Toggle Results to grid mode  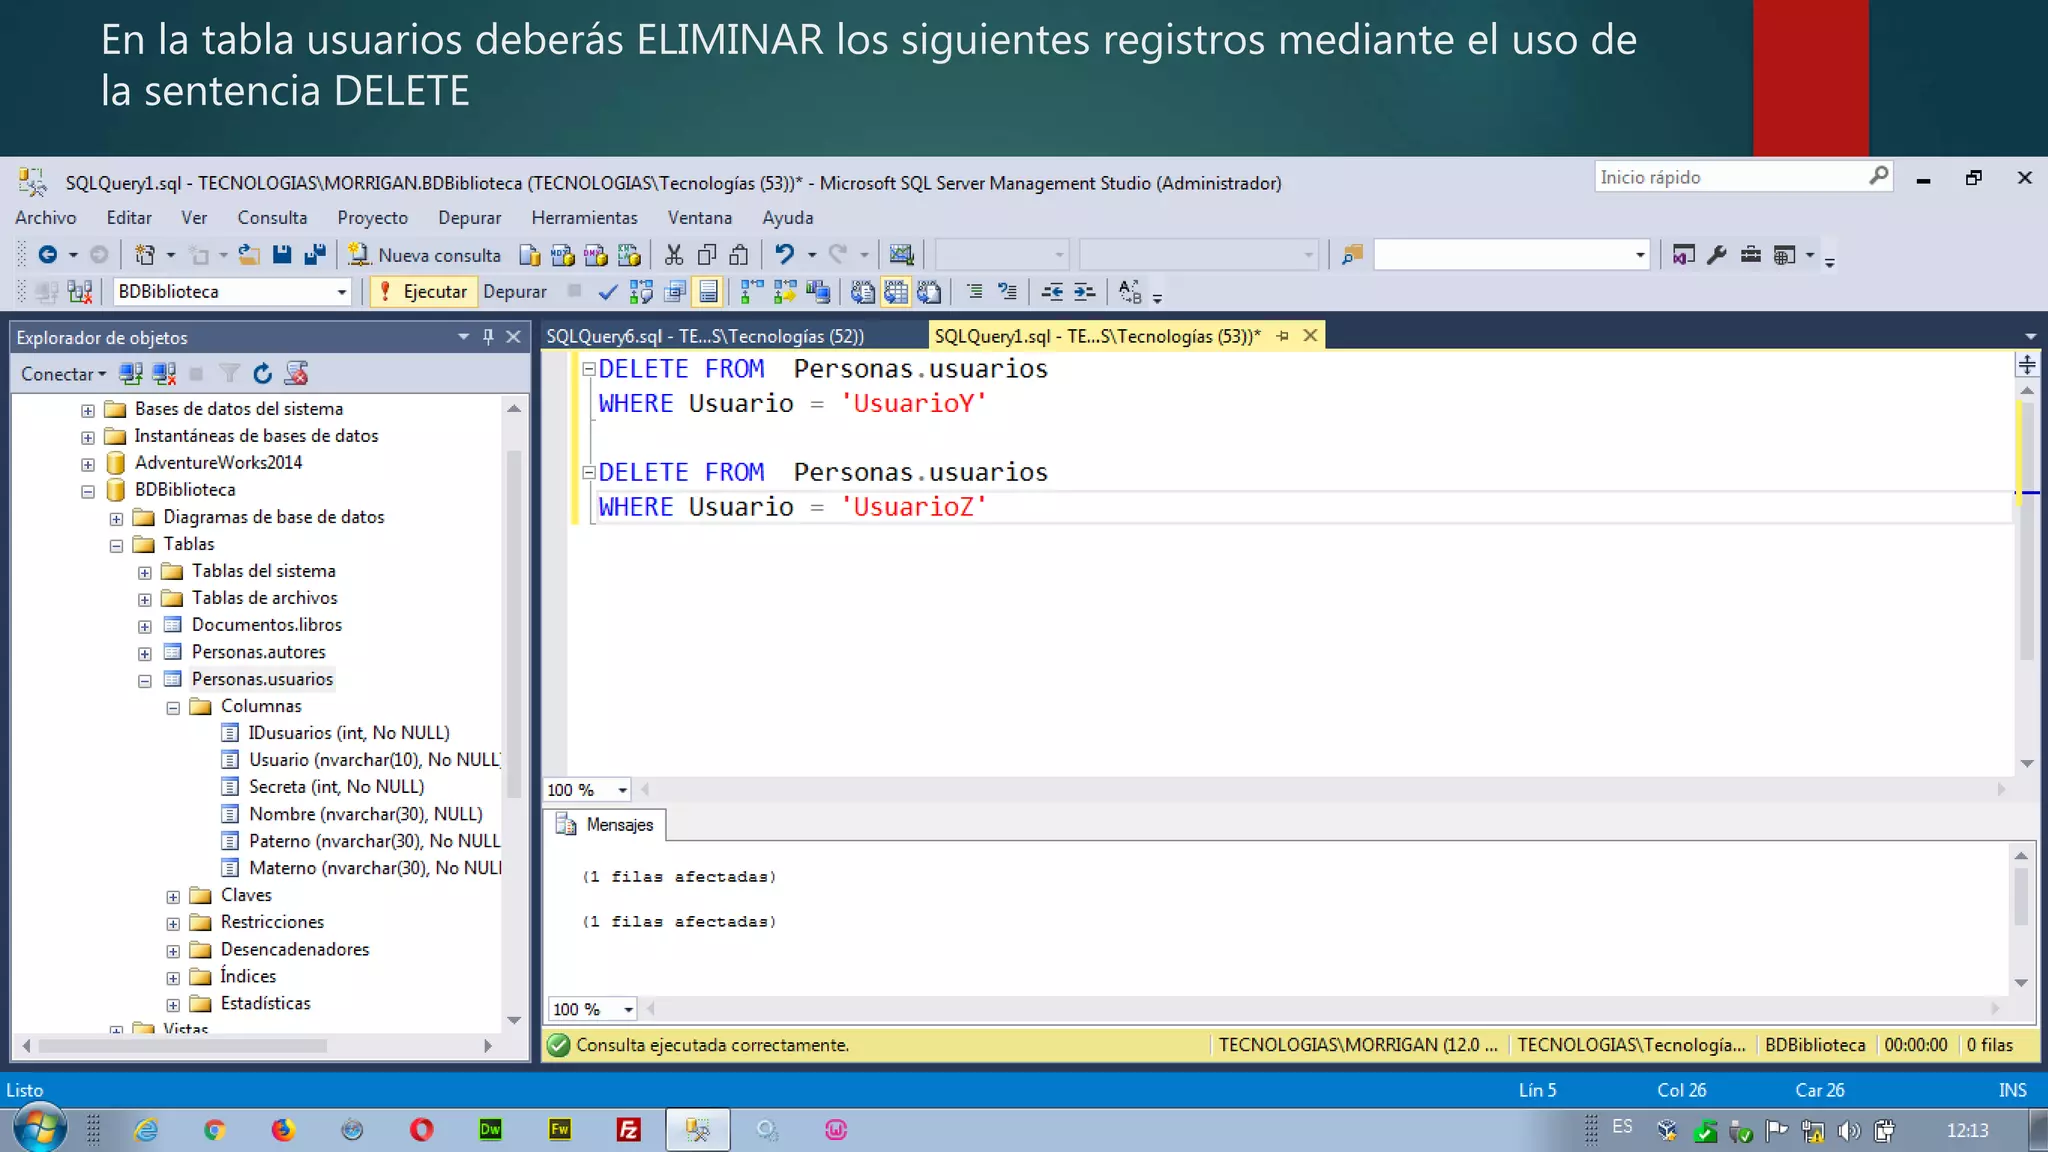(x=896, y=292)
